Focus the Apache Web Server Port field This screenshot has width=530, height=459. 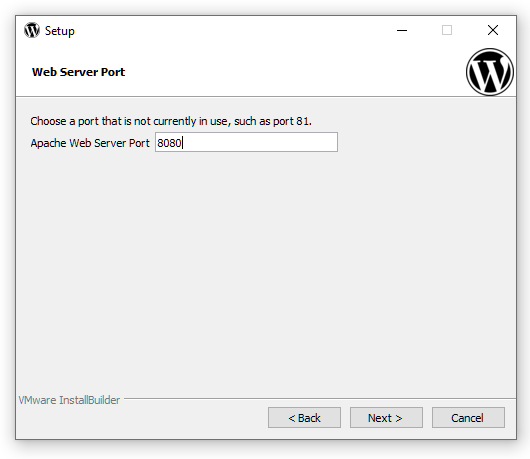pos(246,142)
